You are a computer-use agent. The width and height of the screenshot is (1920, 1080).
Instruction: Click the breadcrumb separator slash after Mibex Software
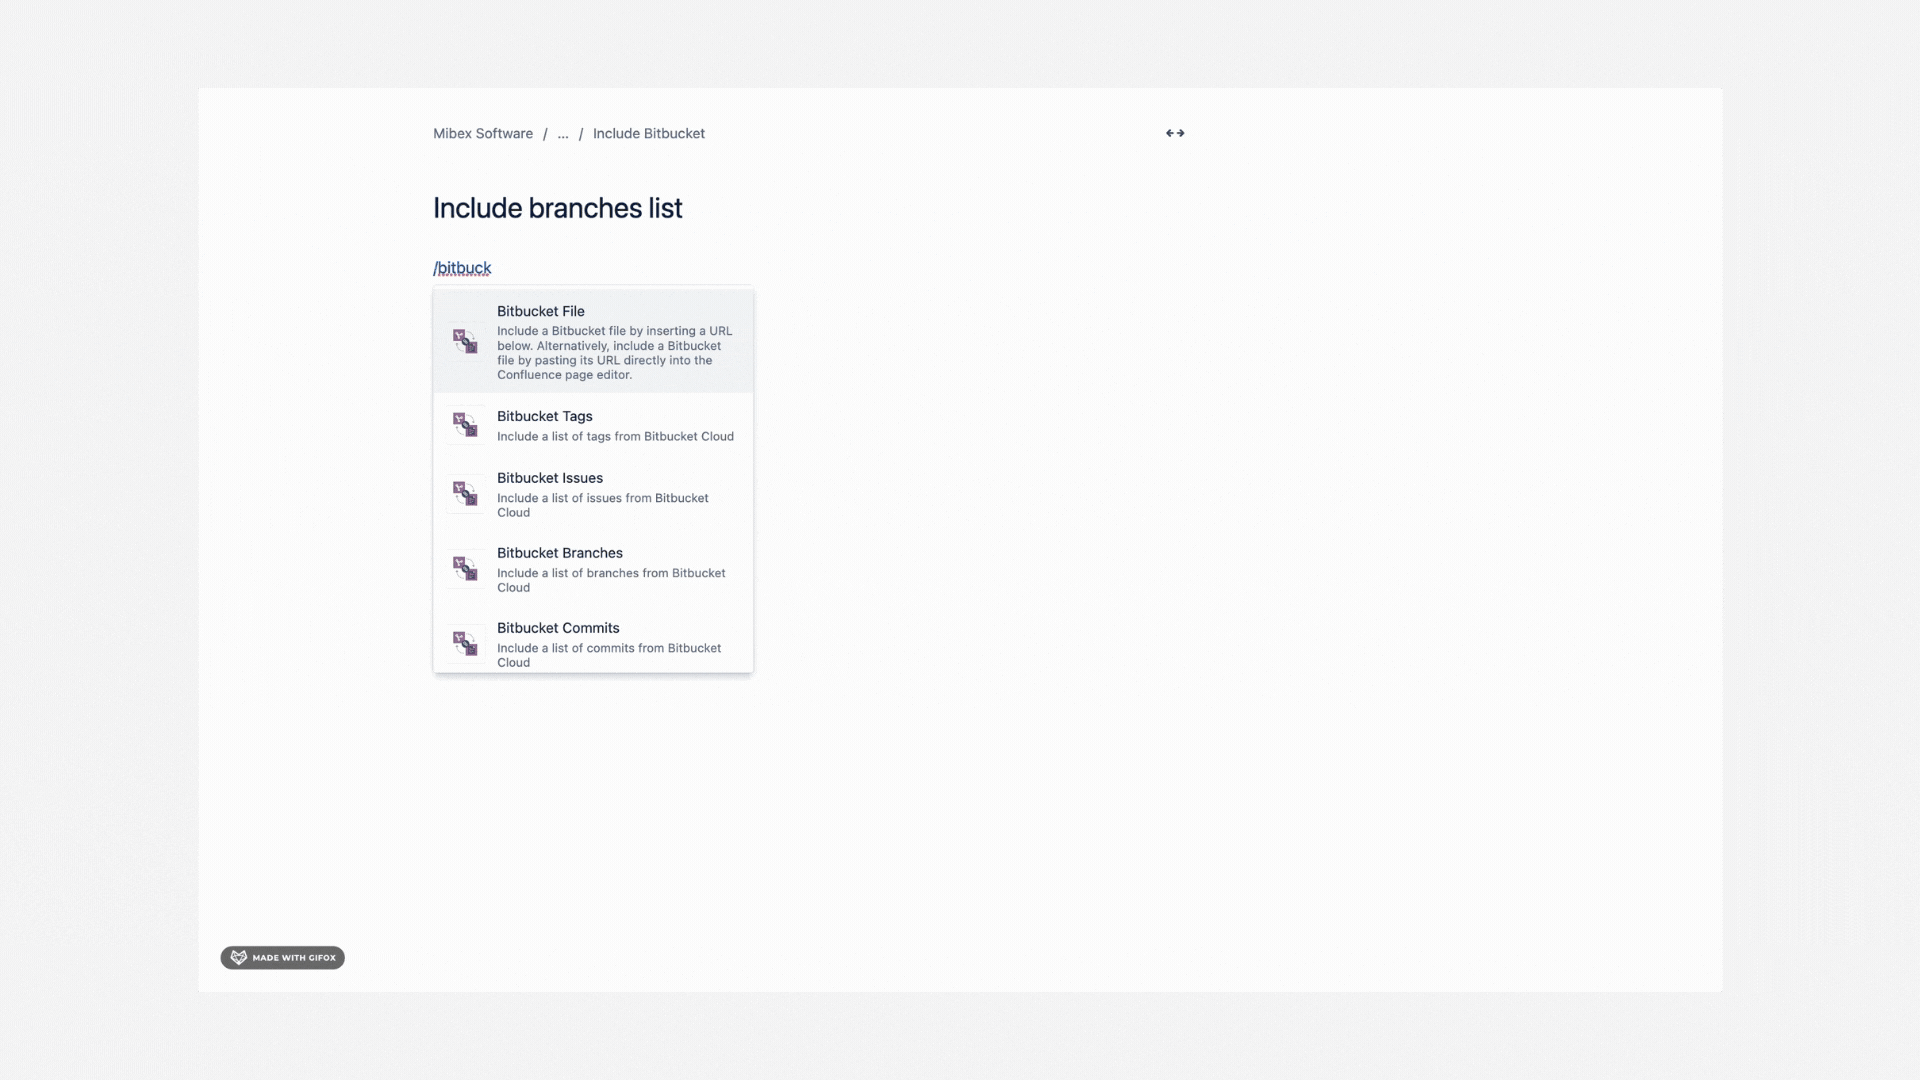(546, 133)
